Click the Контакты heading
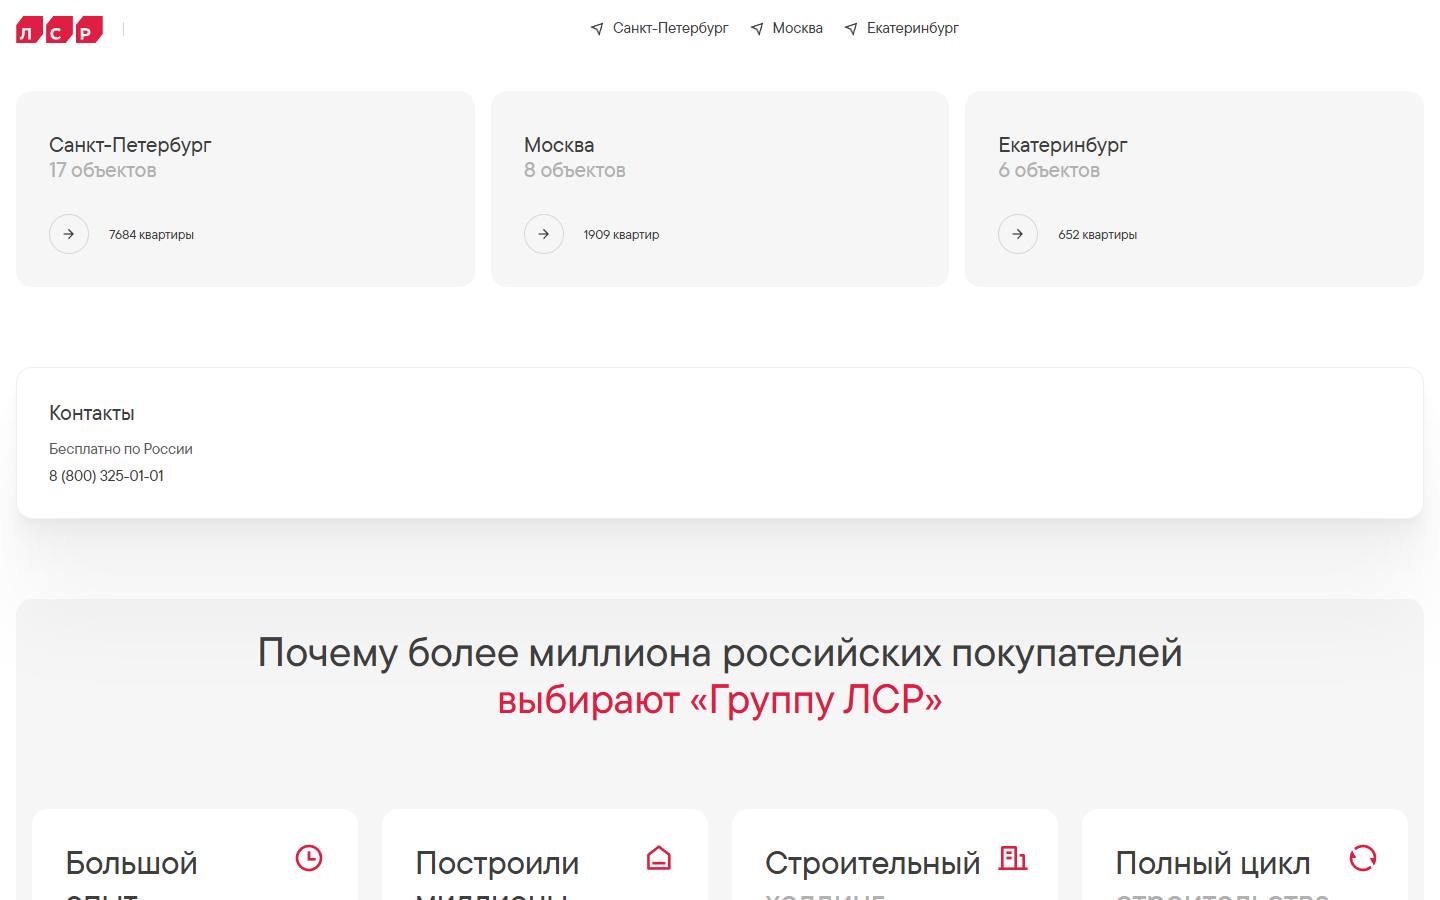Viewport: 1440px width, 900px height. click(92, 413)
